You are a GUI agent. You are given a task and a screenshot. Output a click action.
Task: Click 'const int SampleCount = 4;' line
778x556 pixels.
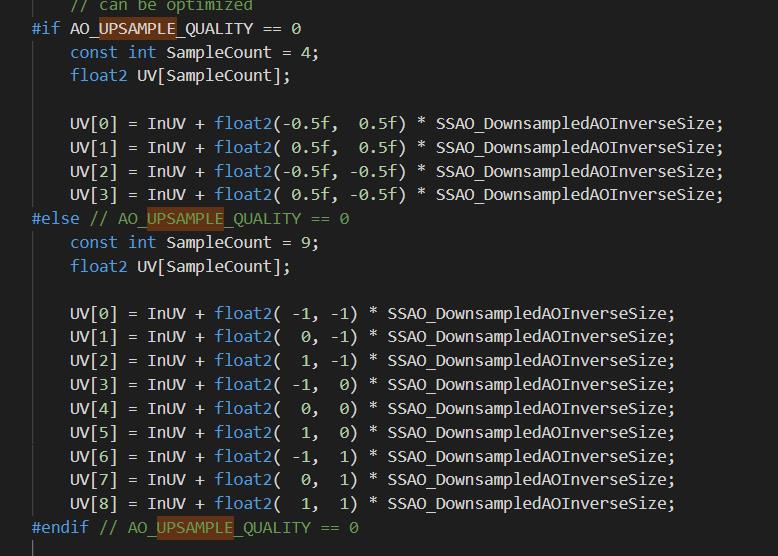(x=194, y=53)
